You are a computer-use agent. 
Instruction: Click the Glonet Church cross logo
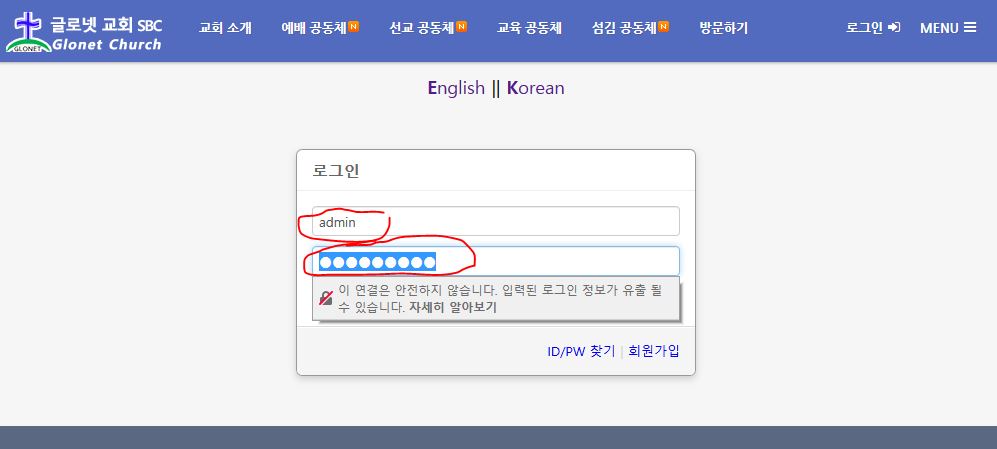[27, 31]
